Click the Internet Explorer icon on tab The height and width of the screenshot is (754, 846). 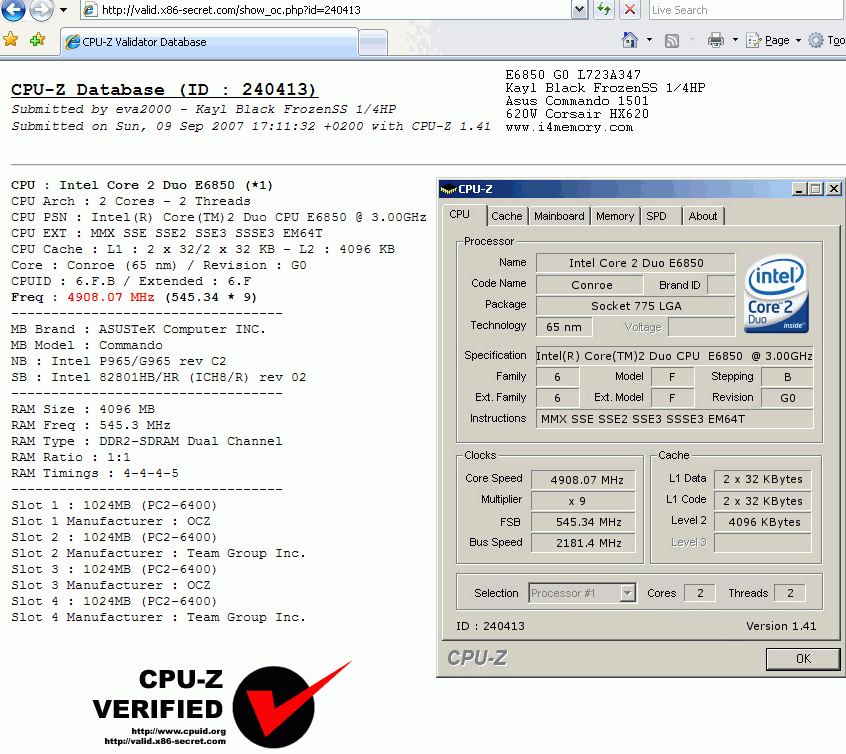tap(72, 42)
